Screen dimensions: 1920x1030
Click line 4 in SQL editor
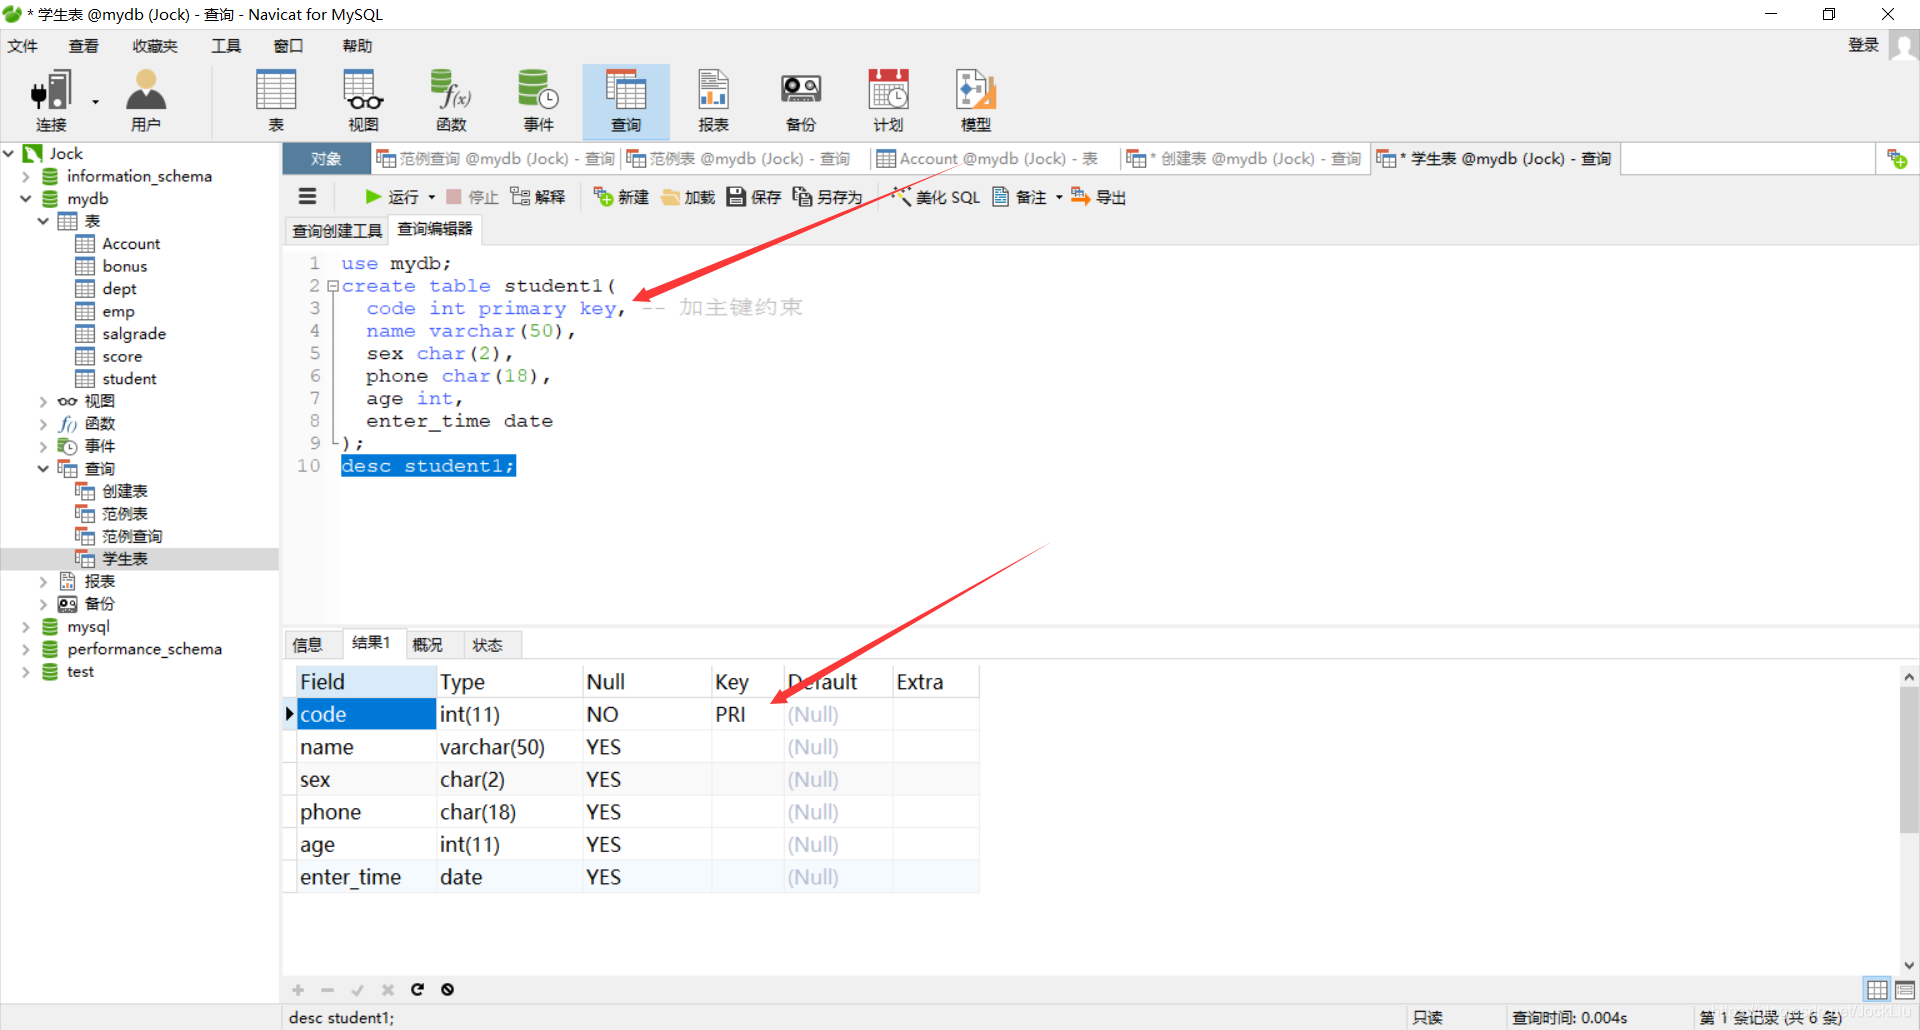471,331
